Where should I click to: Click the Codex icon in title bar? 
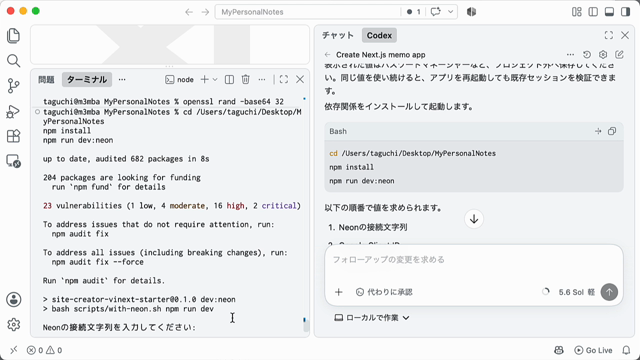click(x=471, y=12)
